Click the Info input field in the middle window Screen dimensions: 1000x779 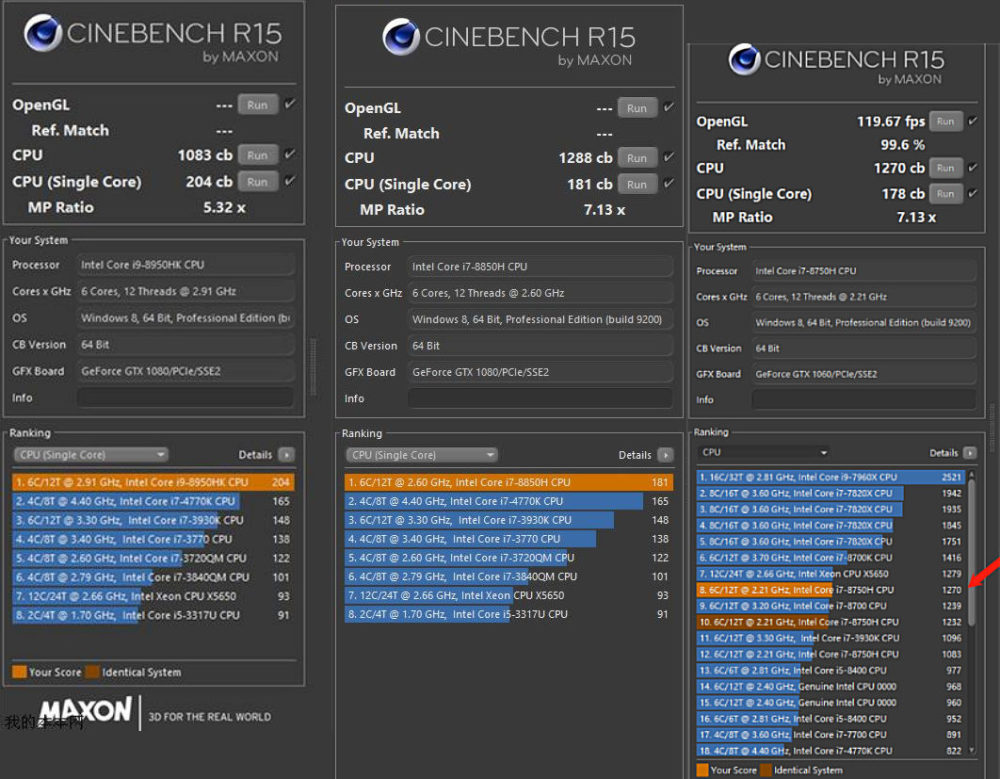540,399
